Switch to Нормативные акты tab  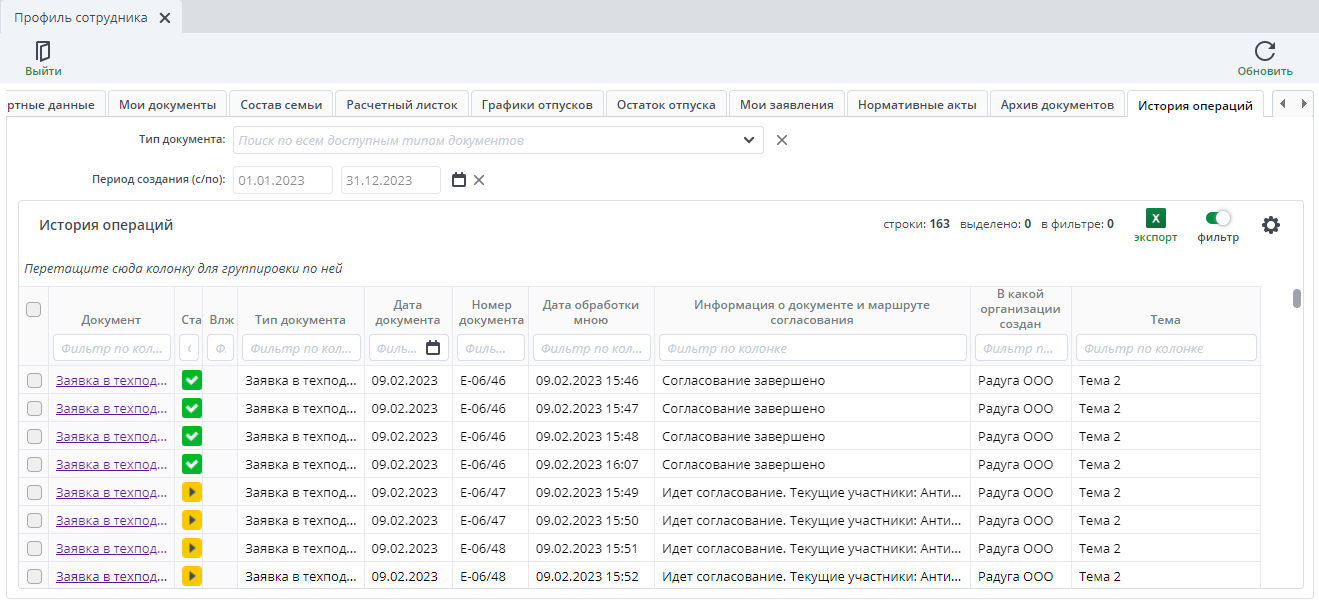pos(917,104)
